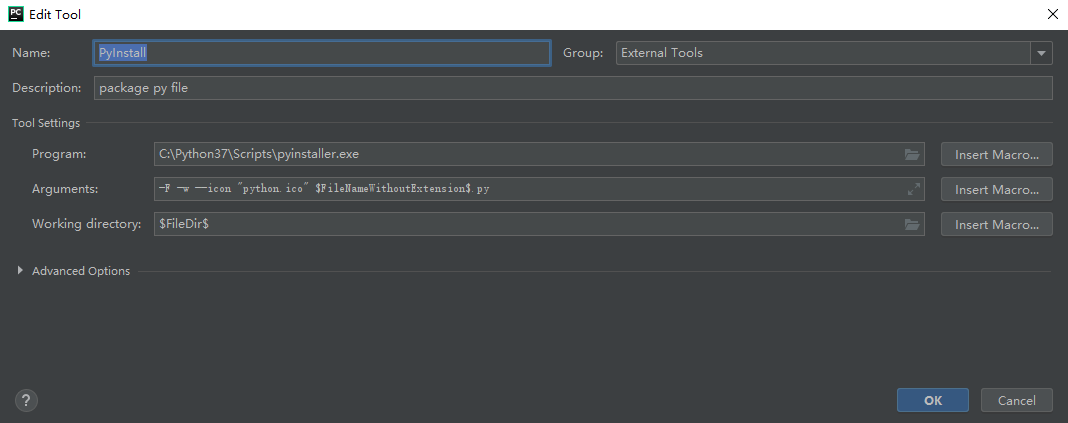
Task: Click the 'Working directory:' label
Action: point(87,224)
